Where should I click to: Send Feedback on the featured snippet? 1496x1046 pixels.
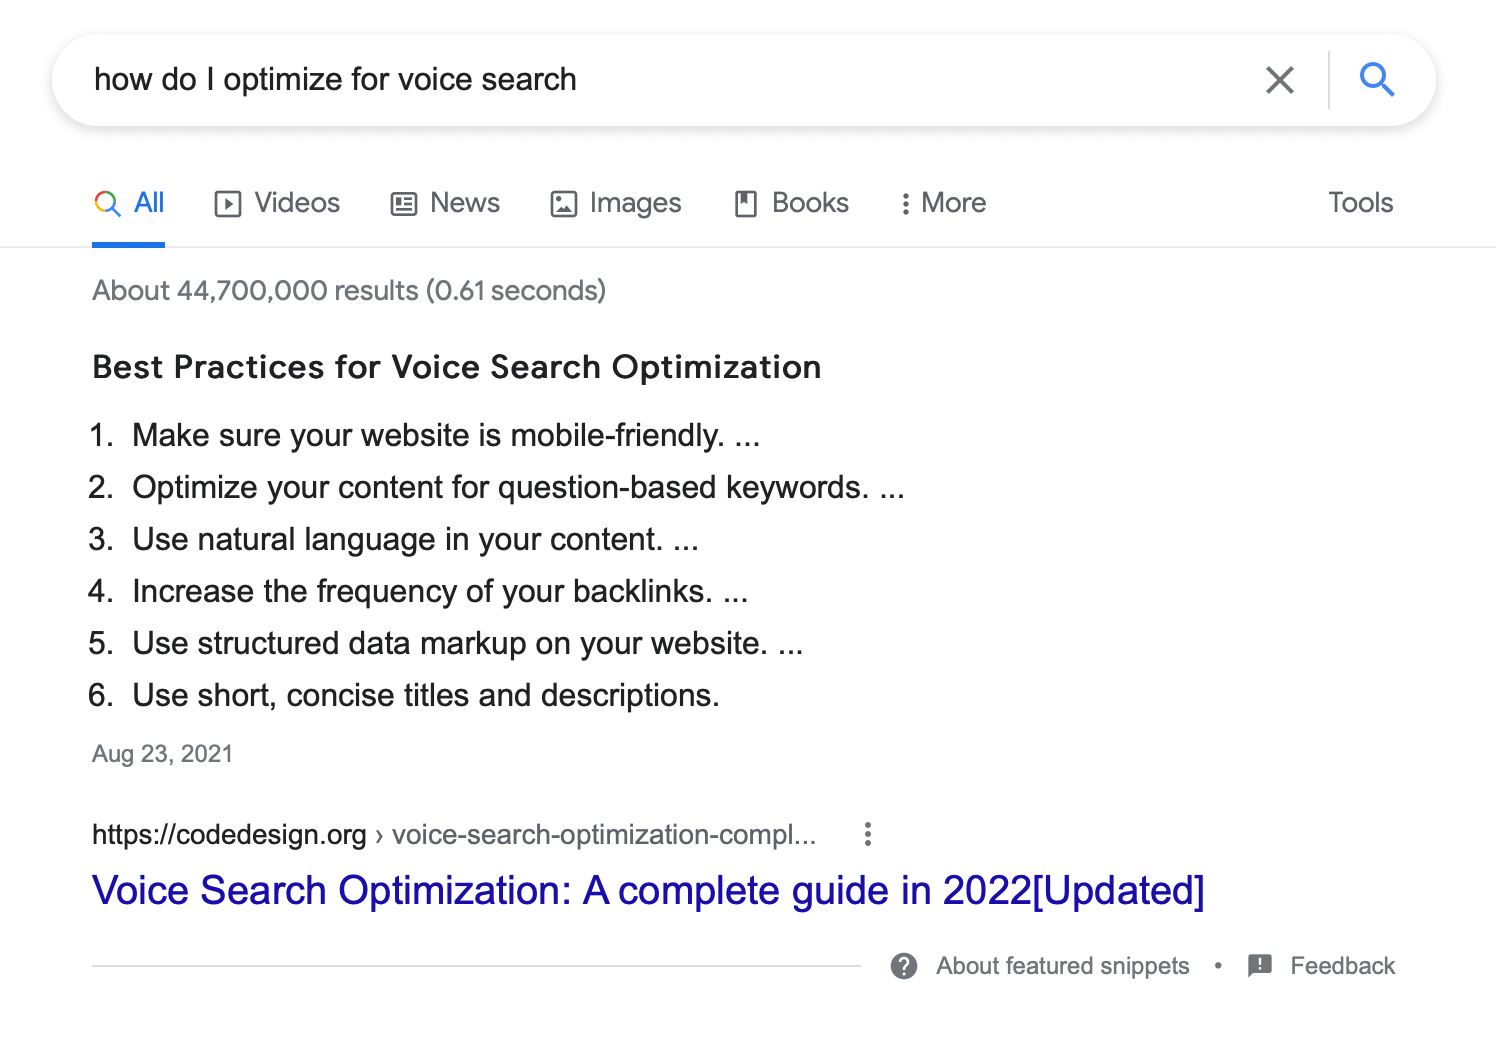click(1343, 966)
